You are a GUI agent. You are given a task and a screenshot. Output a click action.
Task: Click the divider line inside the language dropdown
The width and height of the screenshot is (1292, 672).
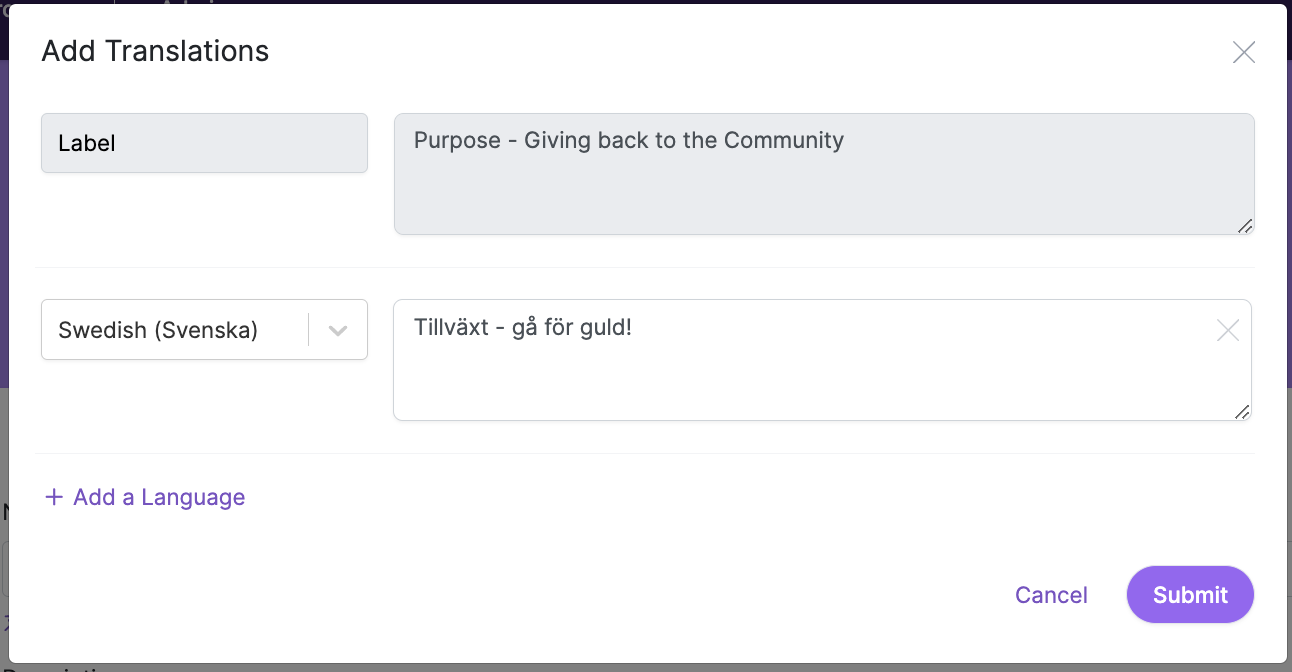pyautogui.click(x=309, y=330)
